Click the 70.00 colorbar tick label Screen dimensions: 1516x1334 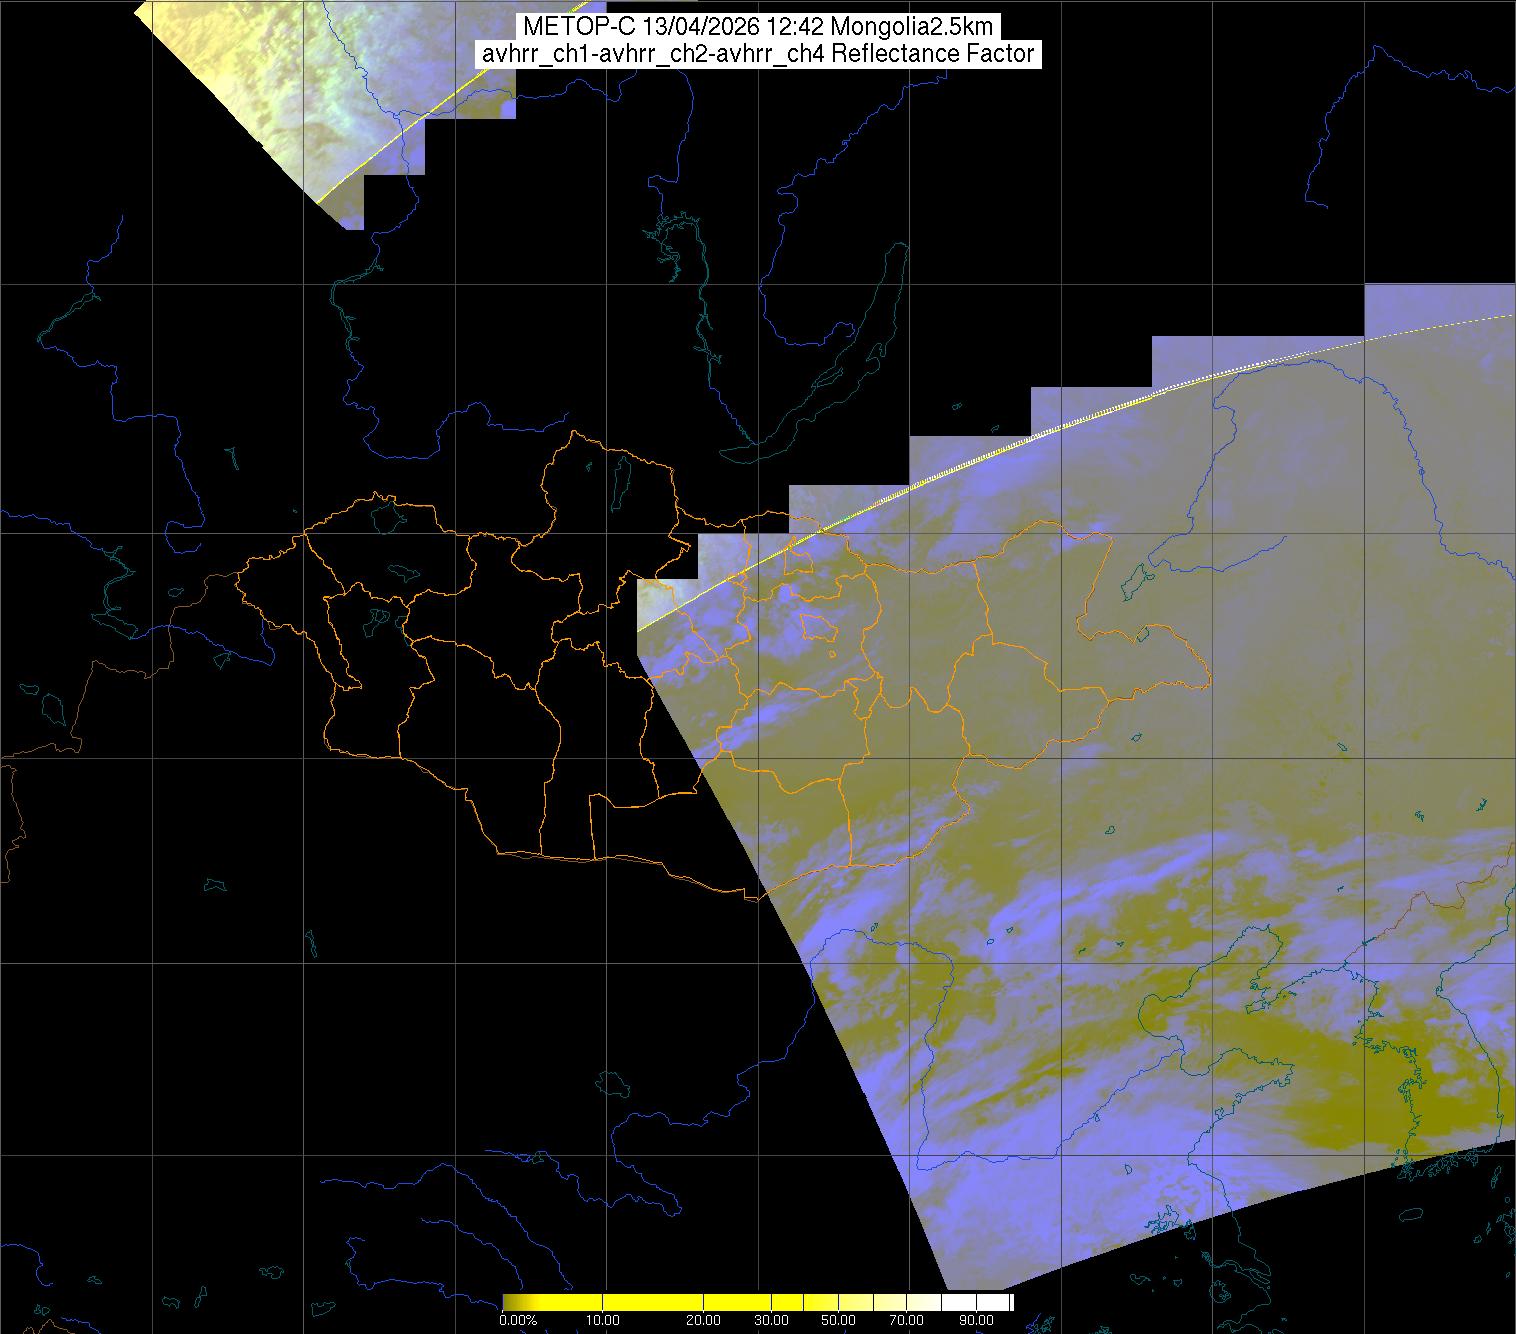point(908,1320)
